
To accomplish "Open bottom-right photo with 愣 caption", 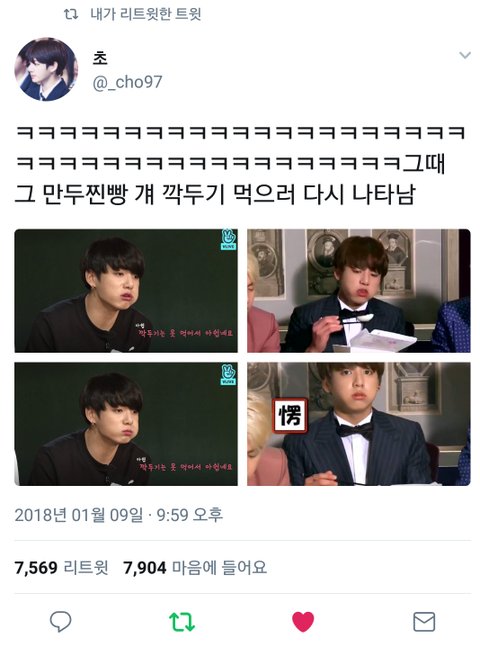I will click(x=359, y=424).
